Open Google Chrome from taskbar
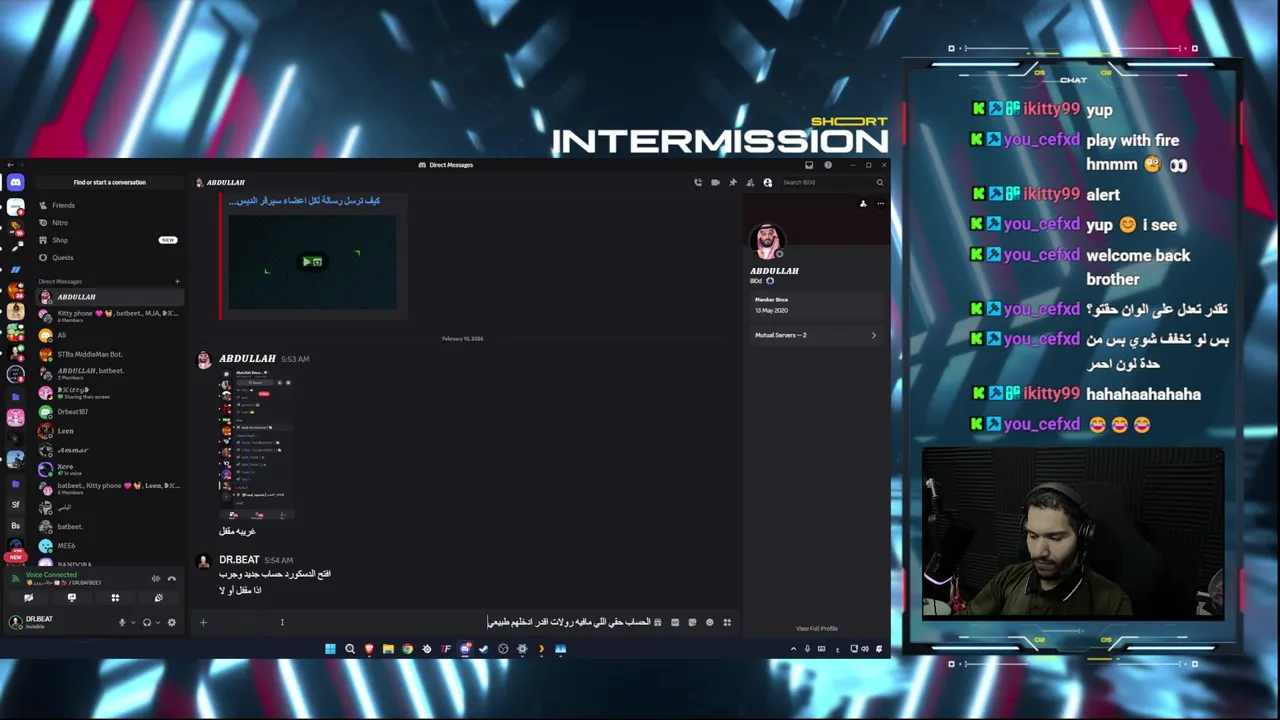 (x=407, y=649)
